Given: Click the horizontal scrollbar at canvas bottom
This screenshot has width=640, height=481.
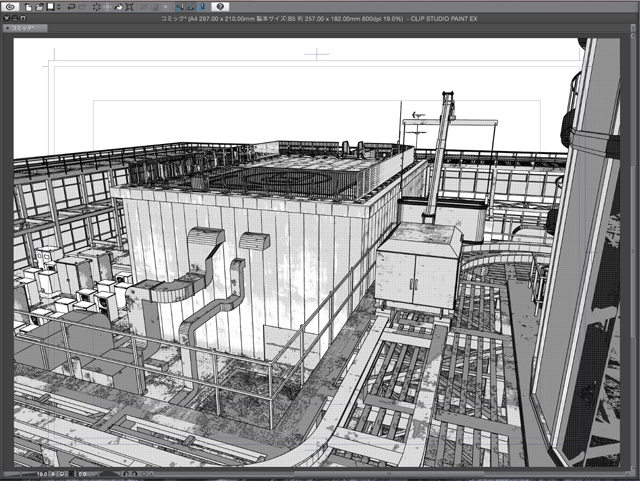Looking at the screenshot, I should pyautogui.click(x=389, y=474).
